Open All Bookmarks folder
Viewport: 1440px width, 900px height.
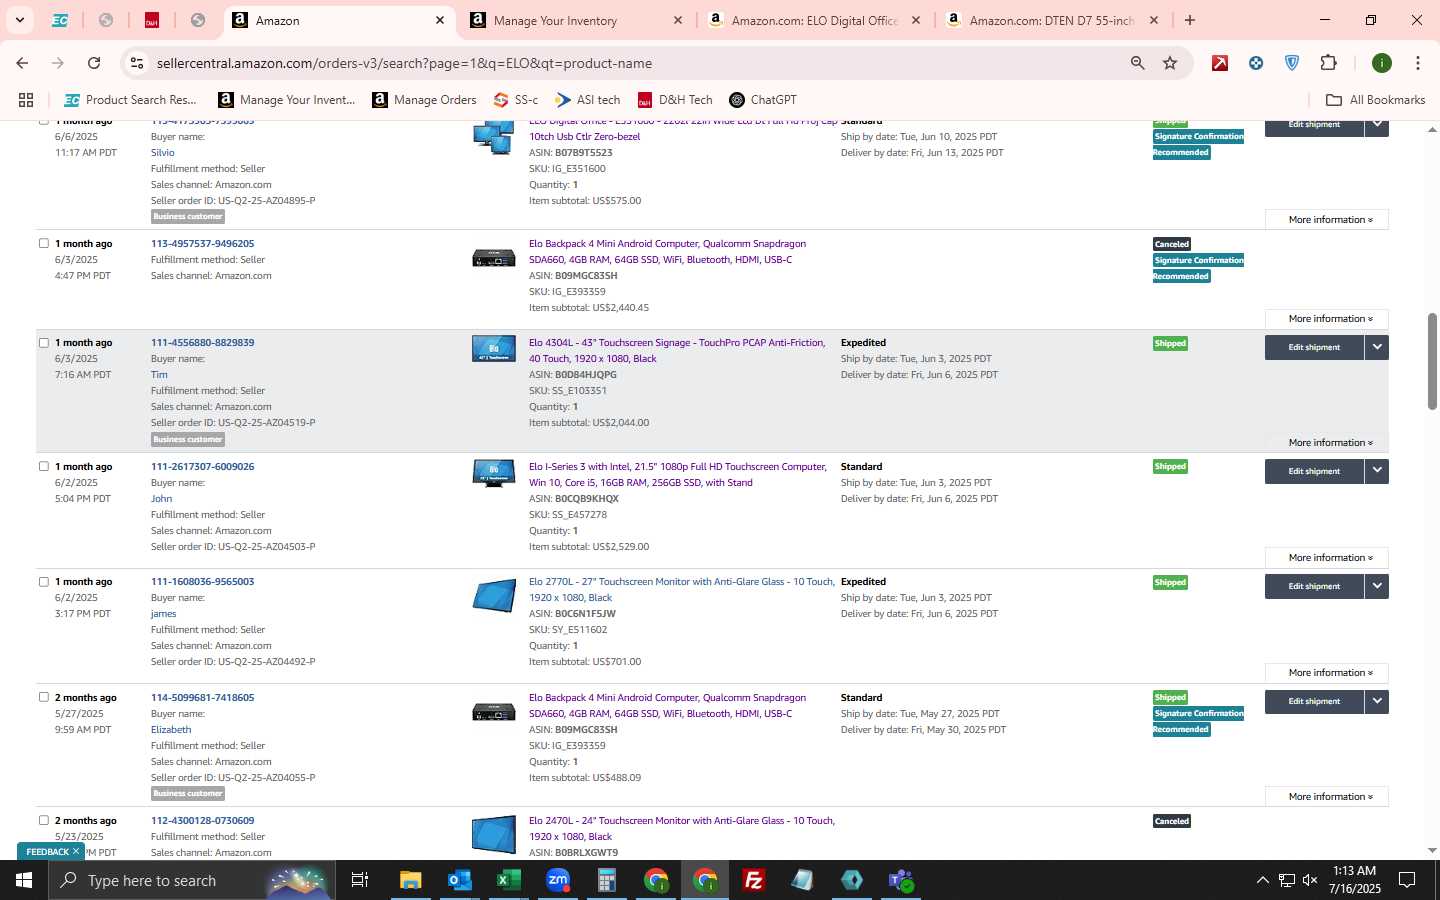[x=1375, y=100]
